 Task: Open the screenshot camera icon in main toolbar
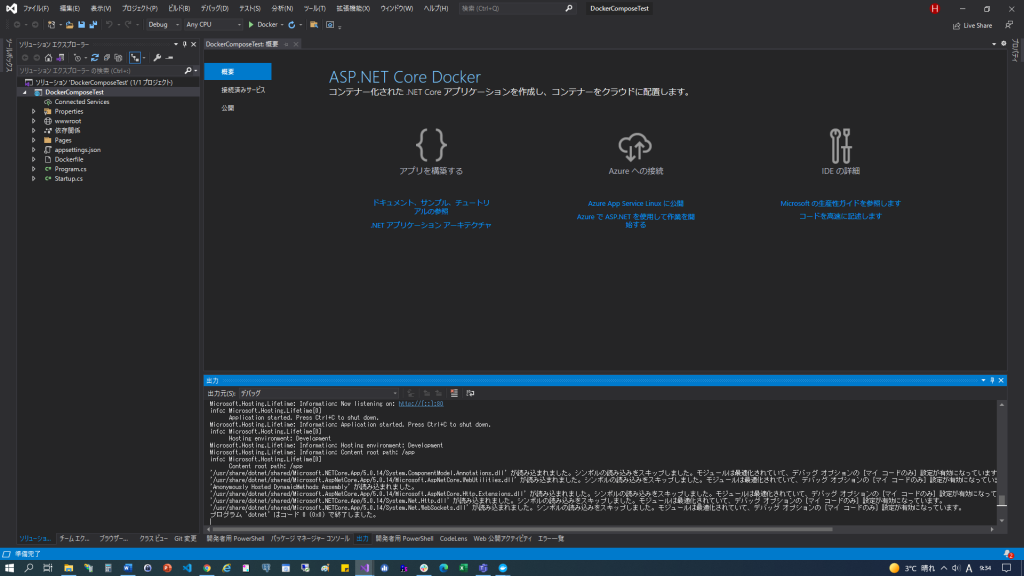click(x=330, y=25)
